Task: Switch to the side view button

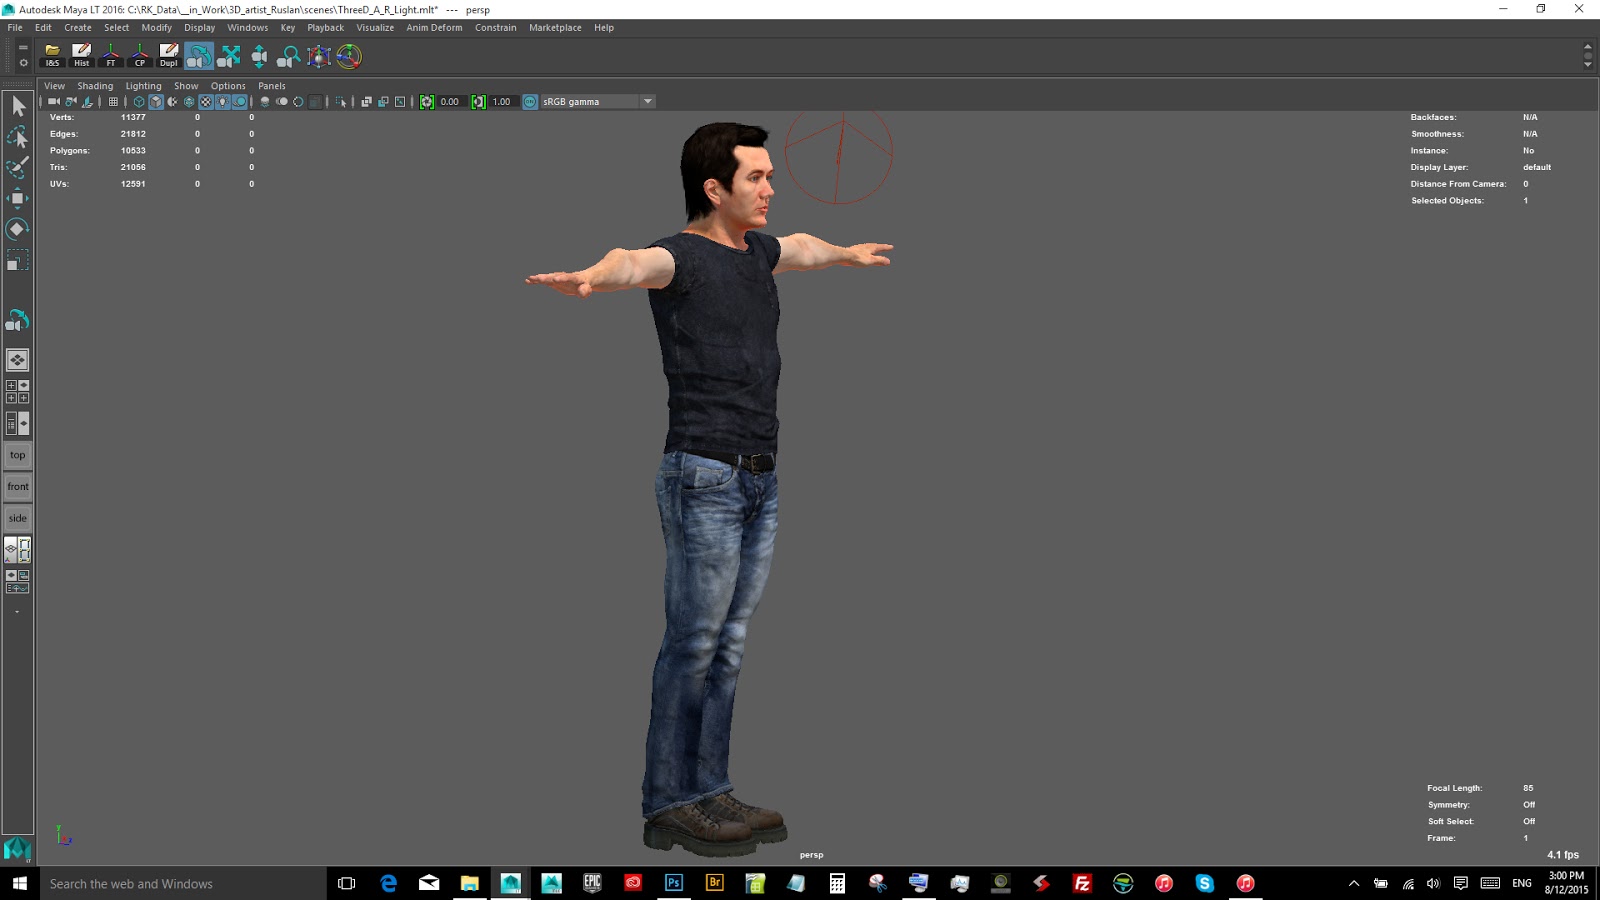Action: click(18, 519)
